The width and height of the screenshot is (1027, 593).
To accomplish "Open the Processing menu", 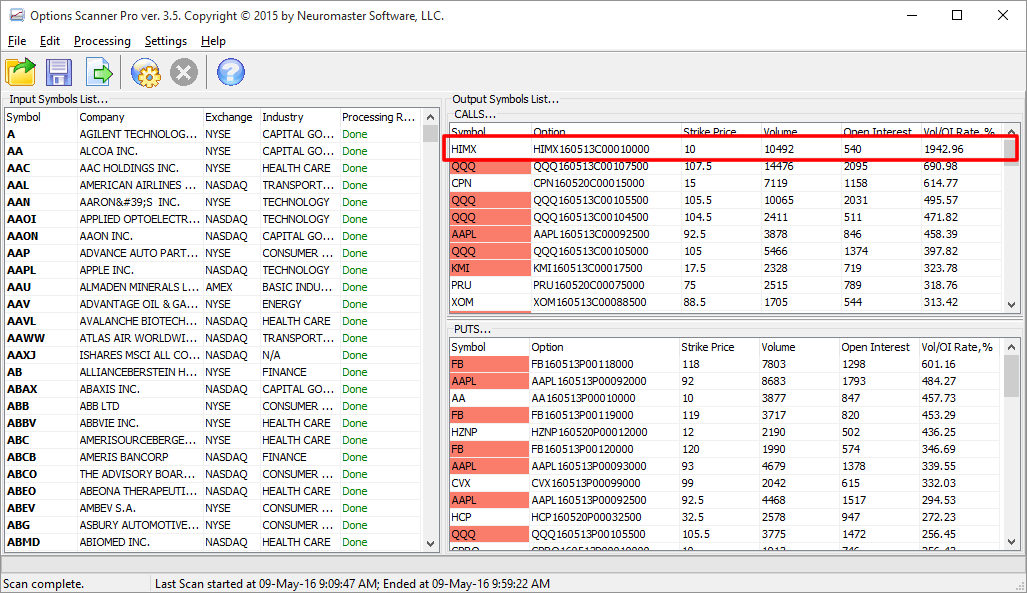I will (102, 41).
